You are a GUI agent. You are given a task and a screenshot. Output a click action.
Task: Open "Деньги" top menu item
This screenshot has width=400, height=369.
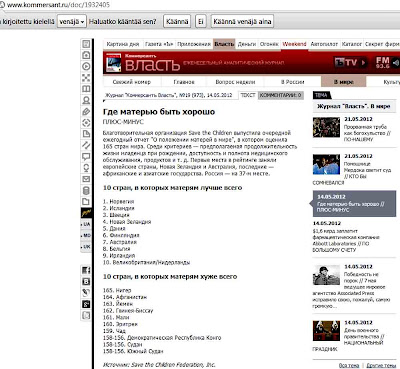(x=247, y=44)
